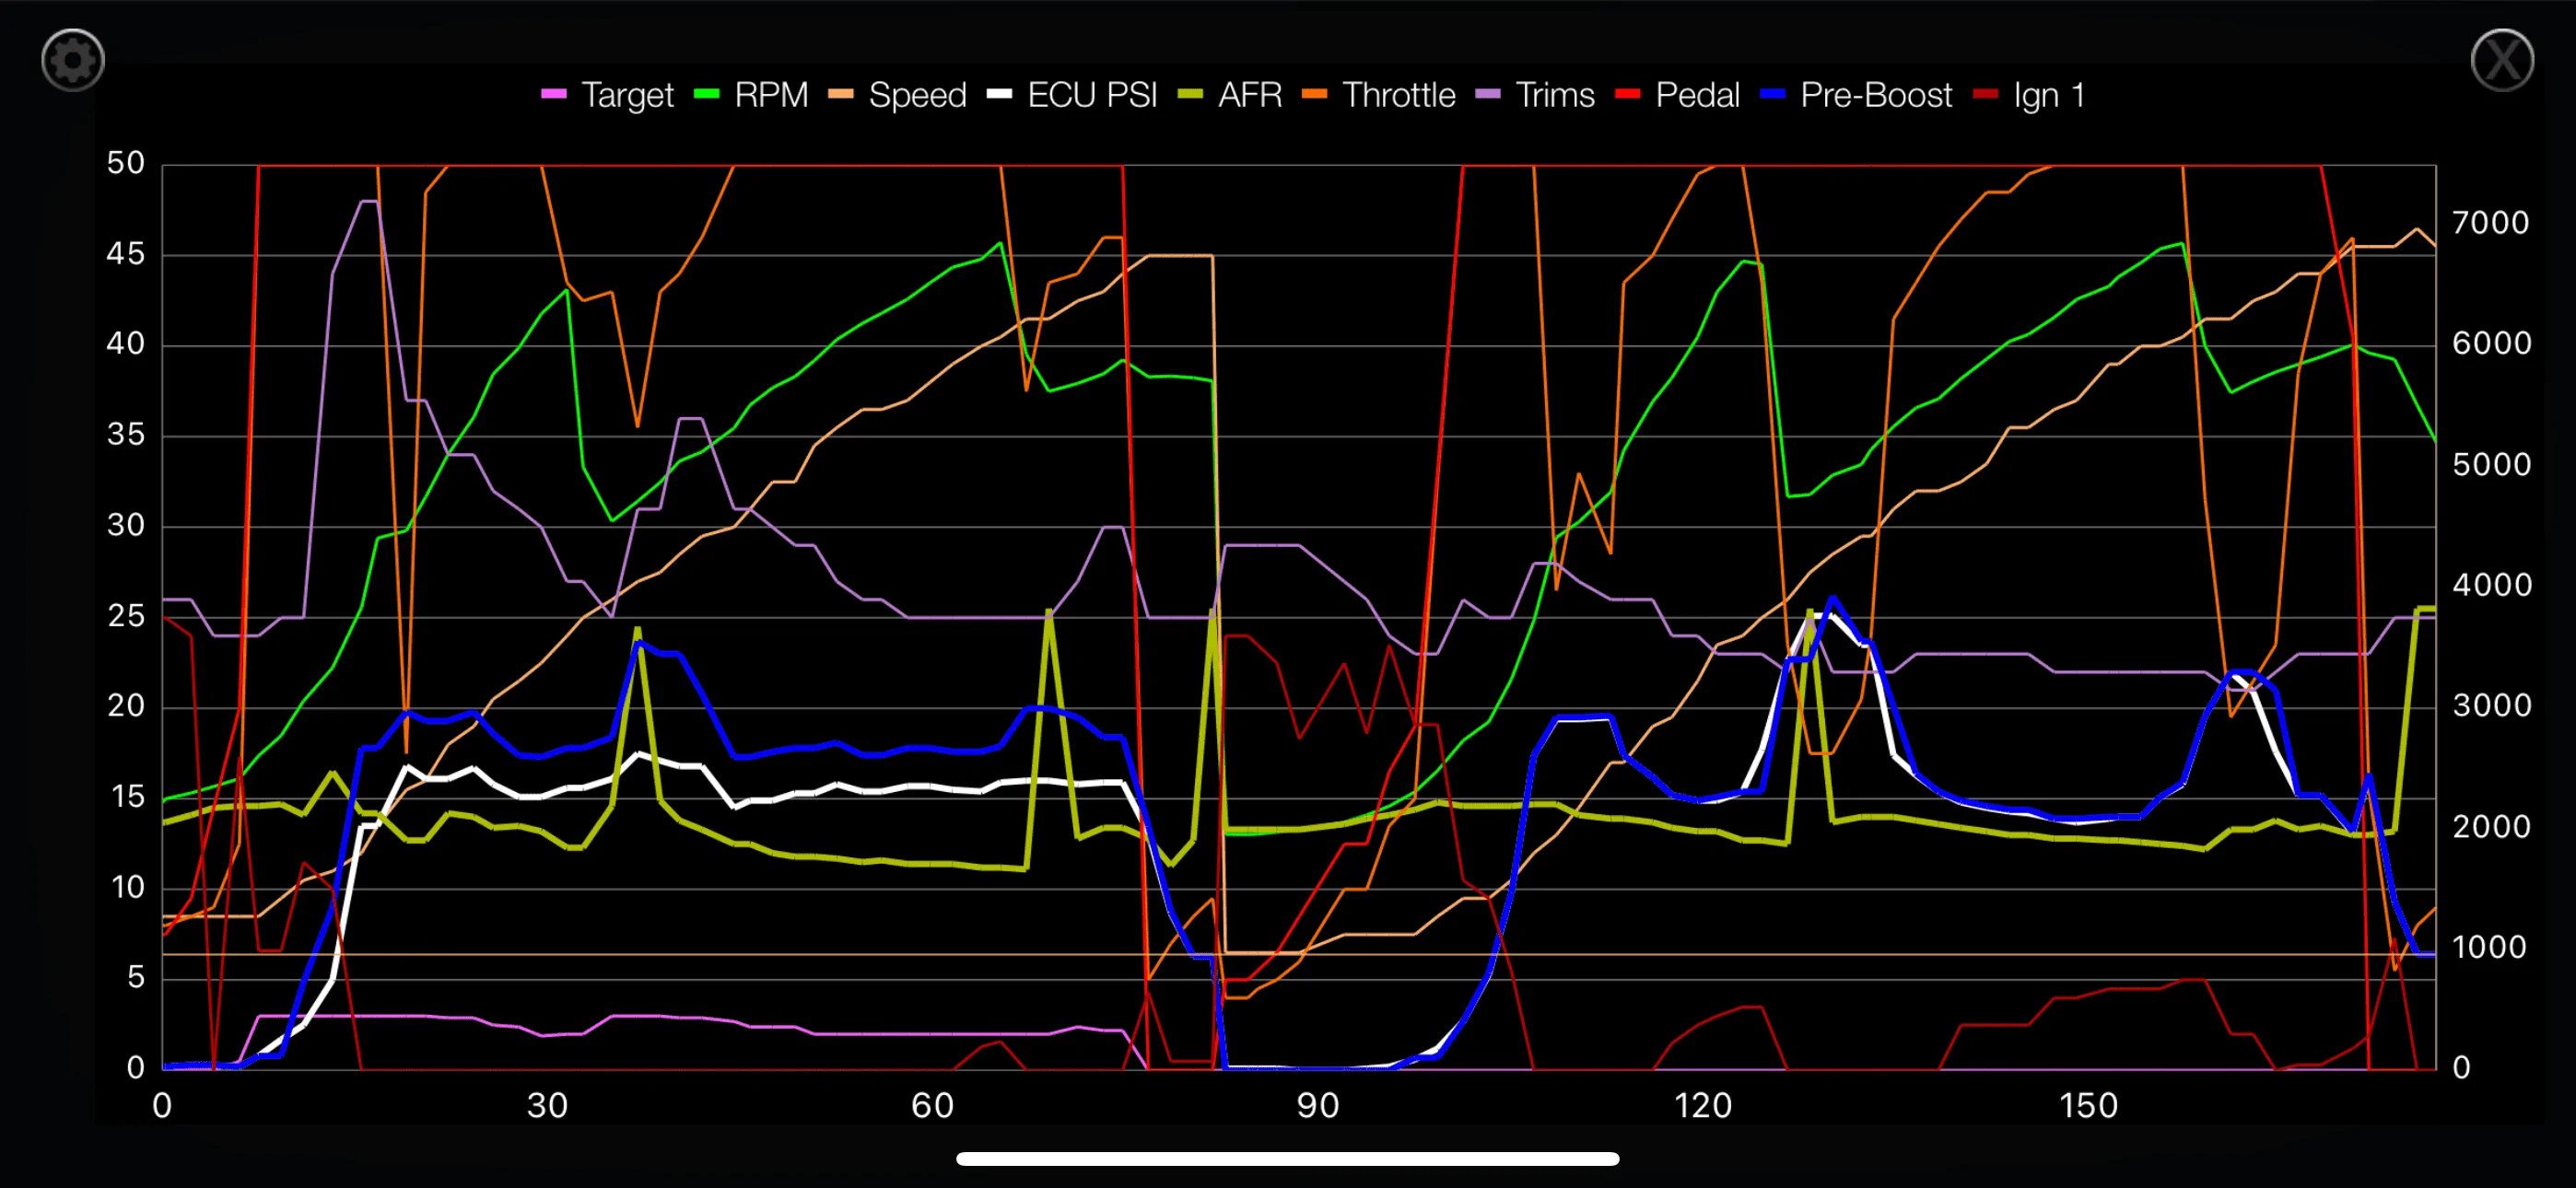This screenshot has width=2576, height=1188.
Task: Toggle the AFR series label
Action: (1250, 95)
